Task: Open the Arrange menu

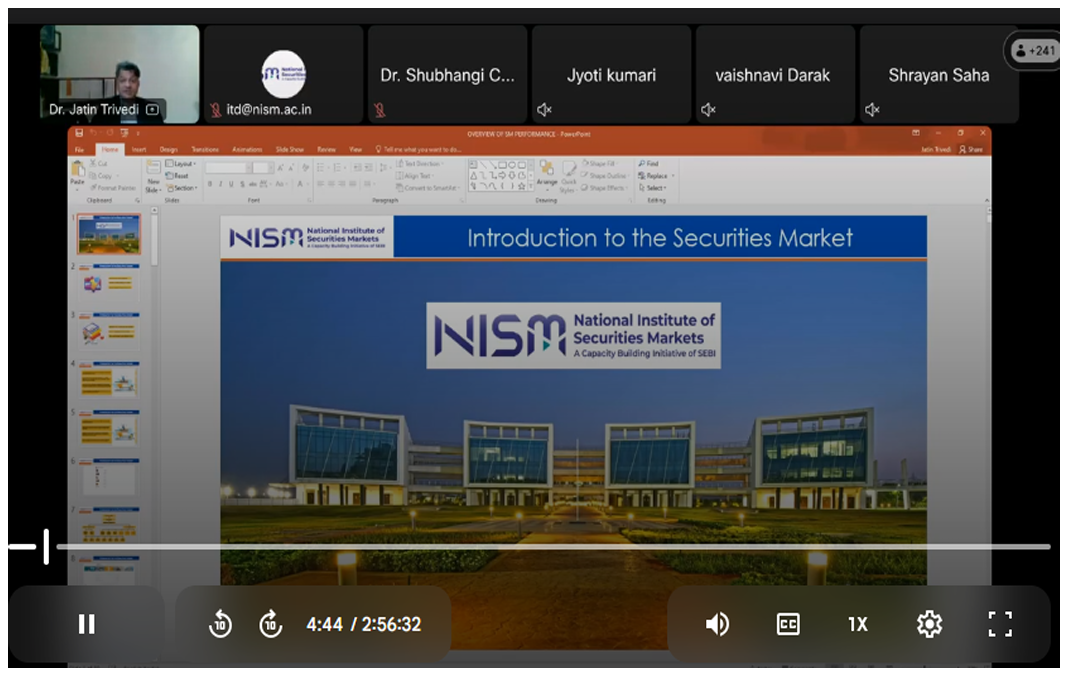Action: (x=547, y=175)
